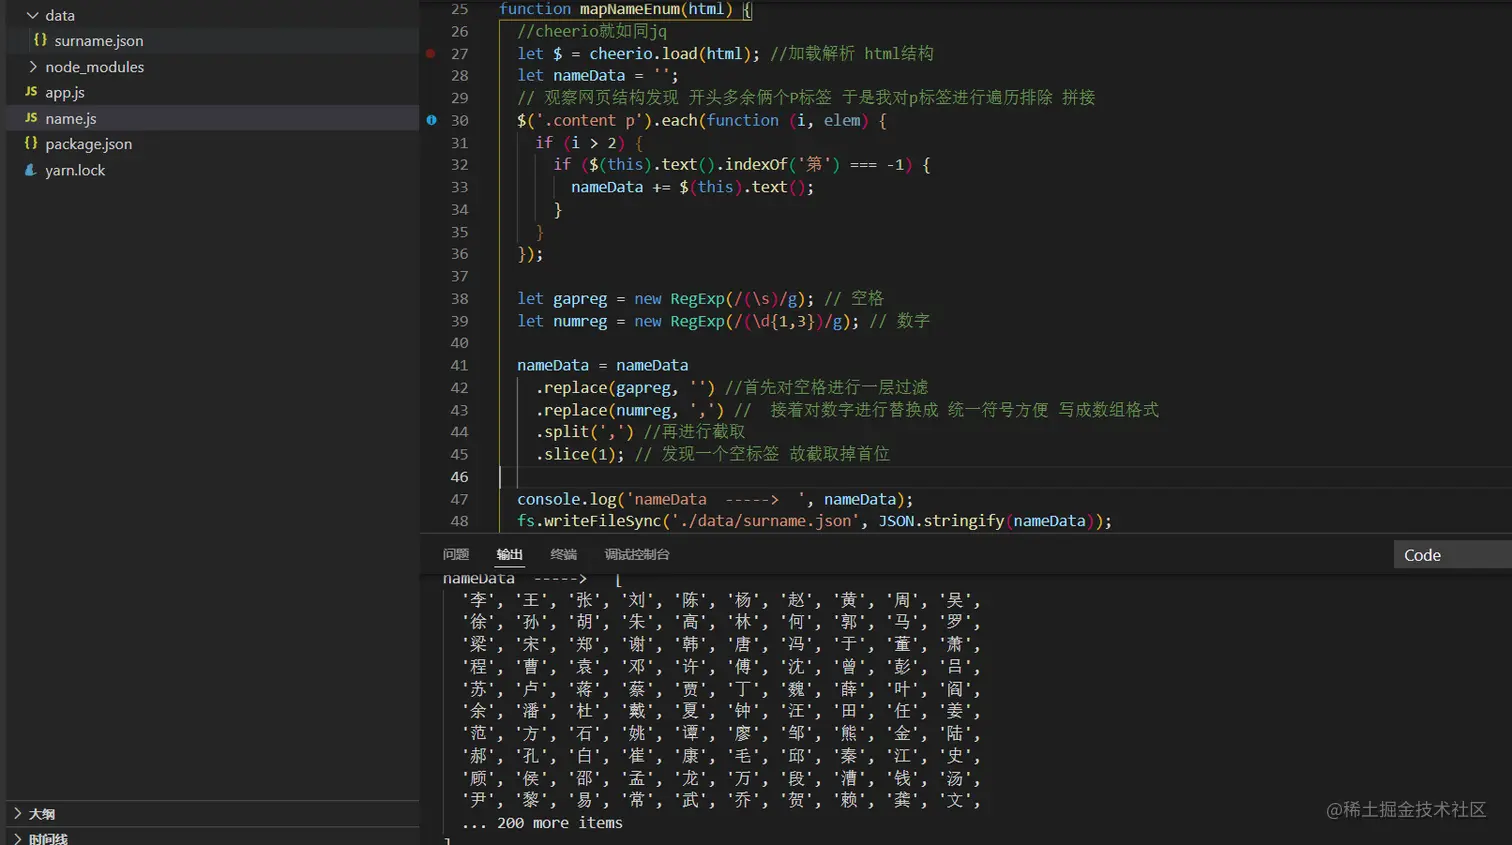This screenshot has height=845, width=1512.
Task: Click console.log on line 47
Action: (567, 499)
